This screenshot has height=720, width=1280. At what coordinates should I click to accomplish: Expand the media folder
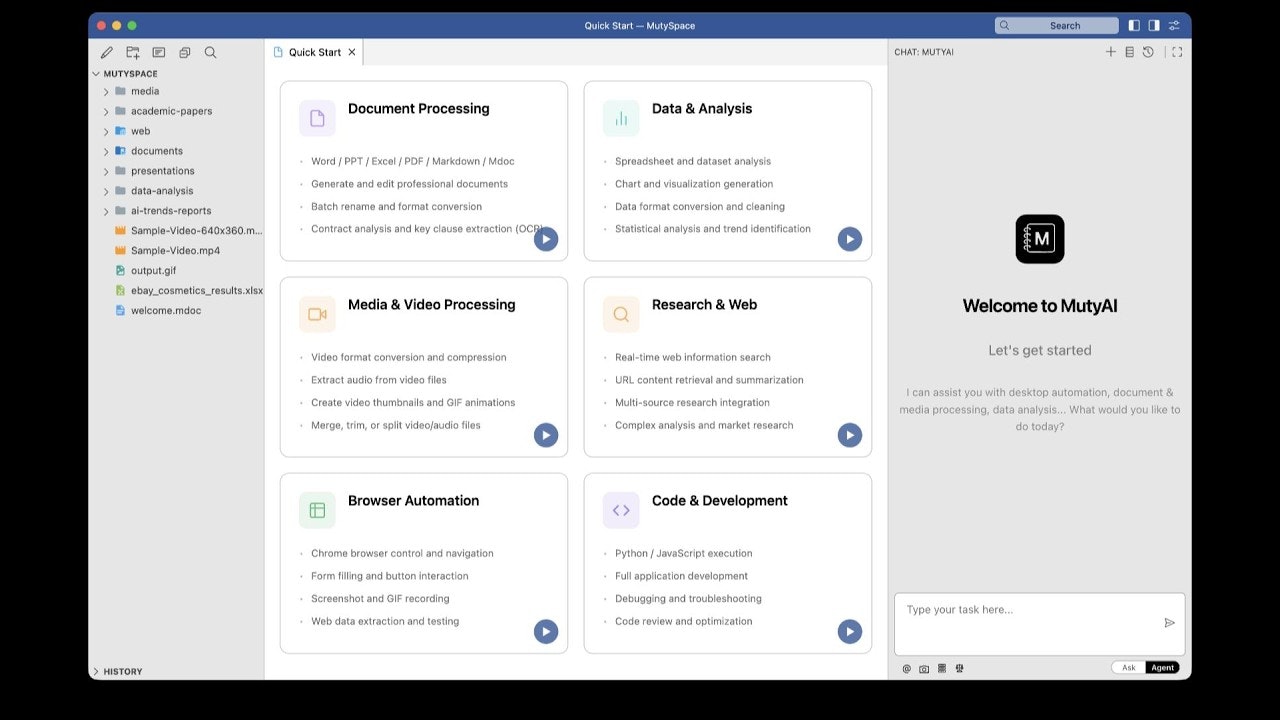click(106, 92)
